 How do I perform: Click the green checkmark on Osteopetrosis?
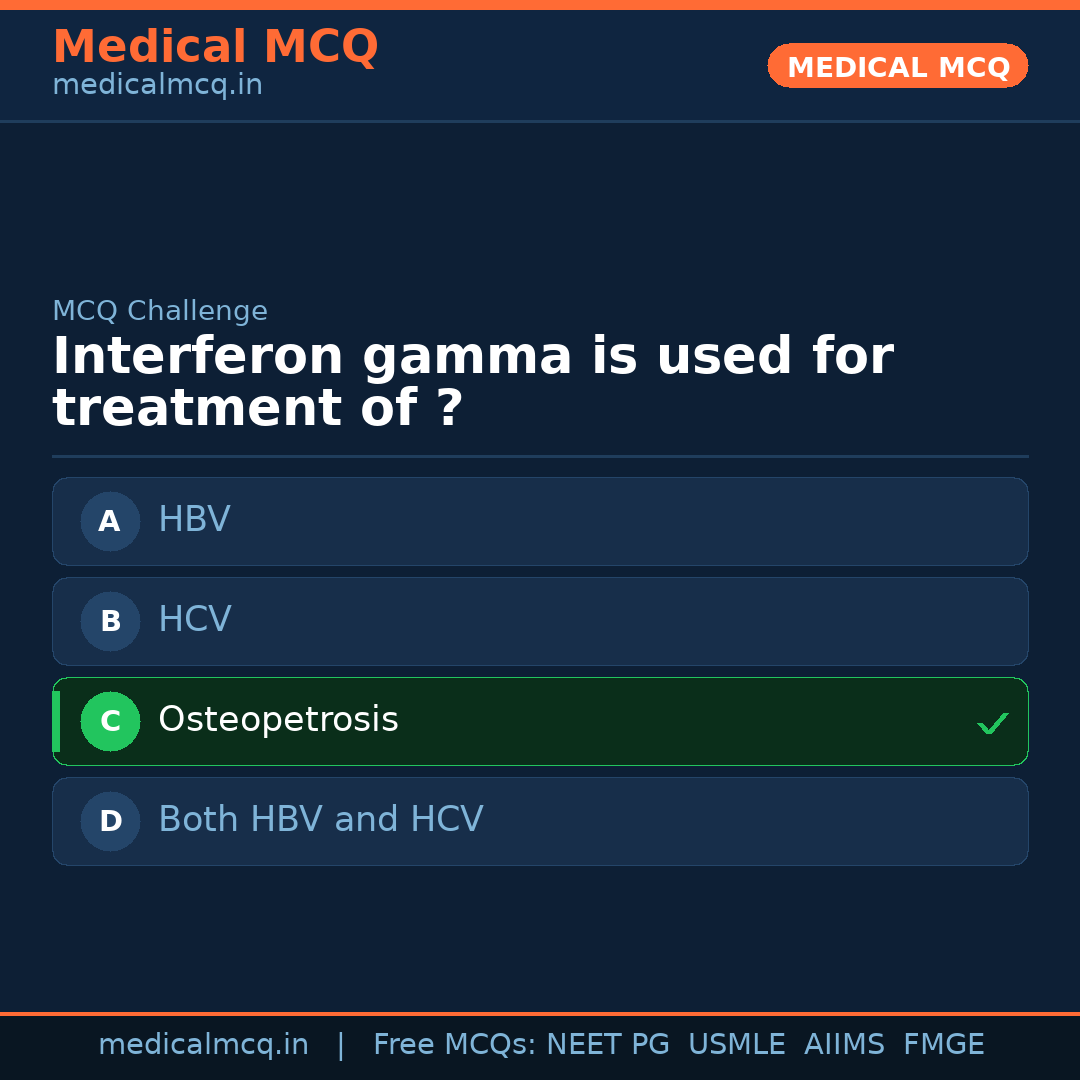[992, 723]
